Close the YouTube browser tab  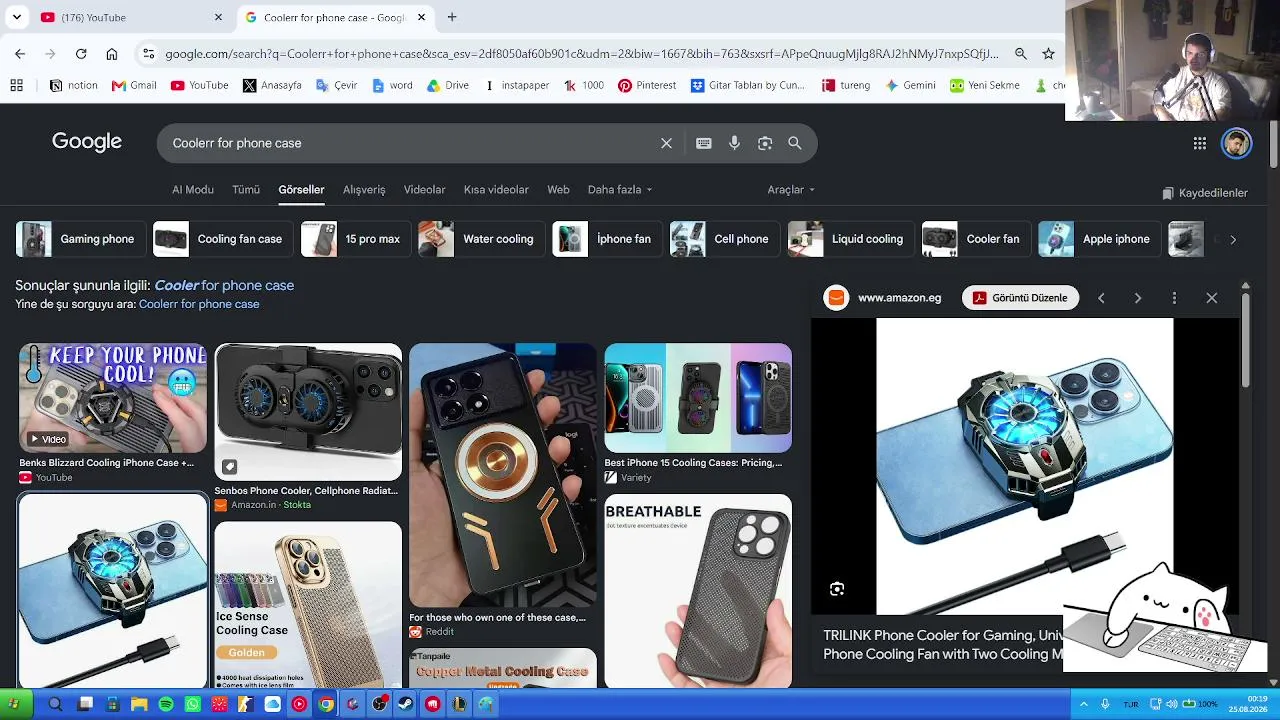click(x=219, y=17)
